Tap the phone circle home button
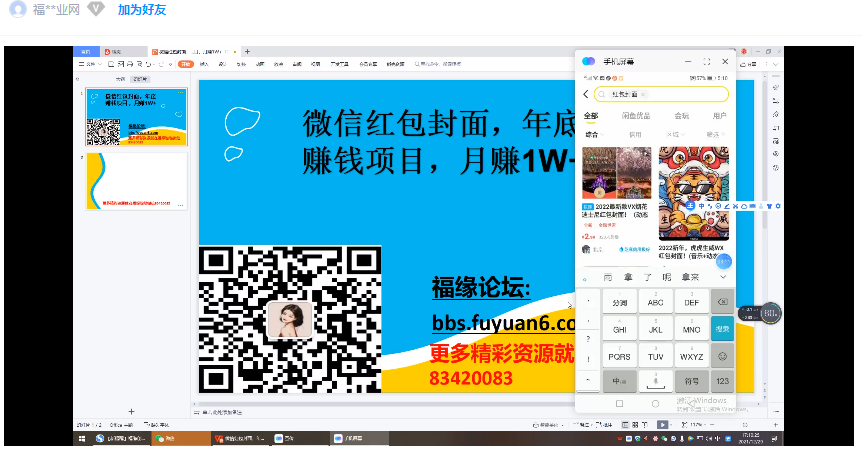 tap(655, 403)
